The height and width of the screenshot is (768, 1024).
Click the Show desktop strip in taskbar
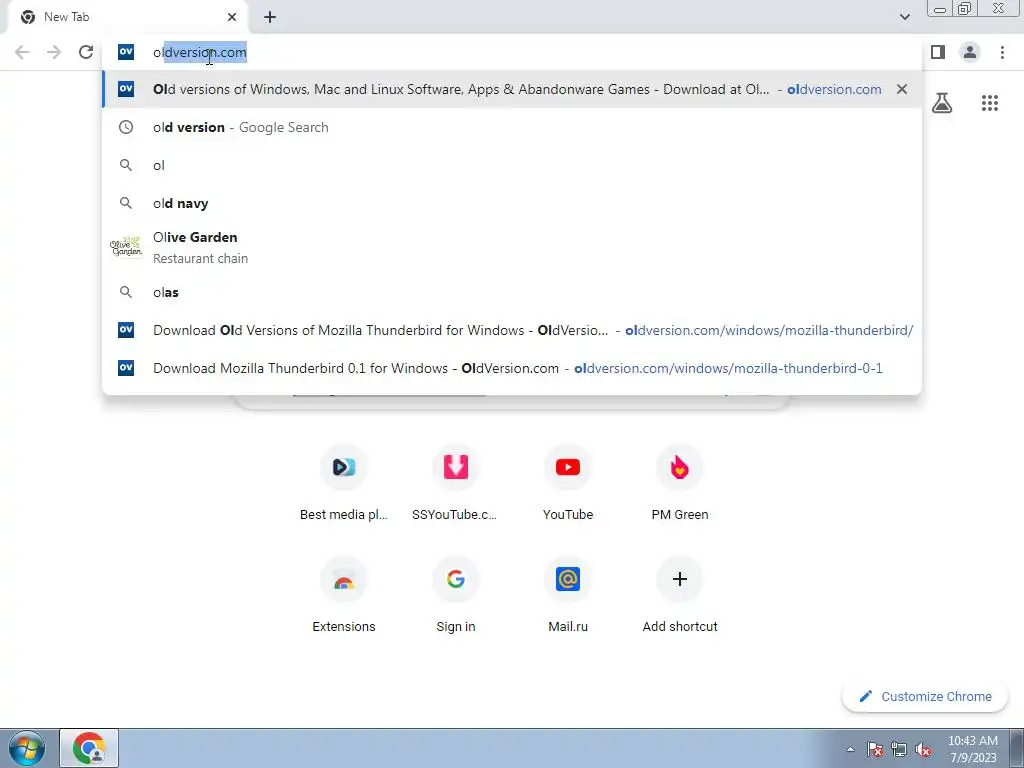pyautogui.click(x=1016, y=748)
